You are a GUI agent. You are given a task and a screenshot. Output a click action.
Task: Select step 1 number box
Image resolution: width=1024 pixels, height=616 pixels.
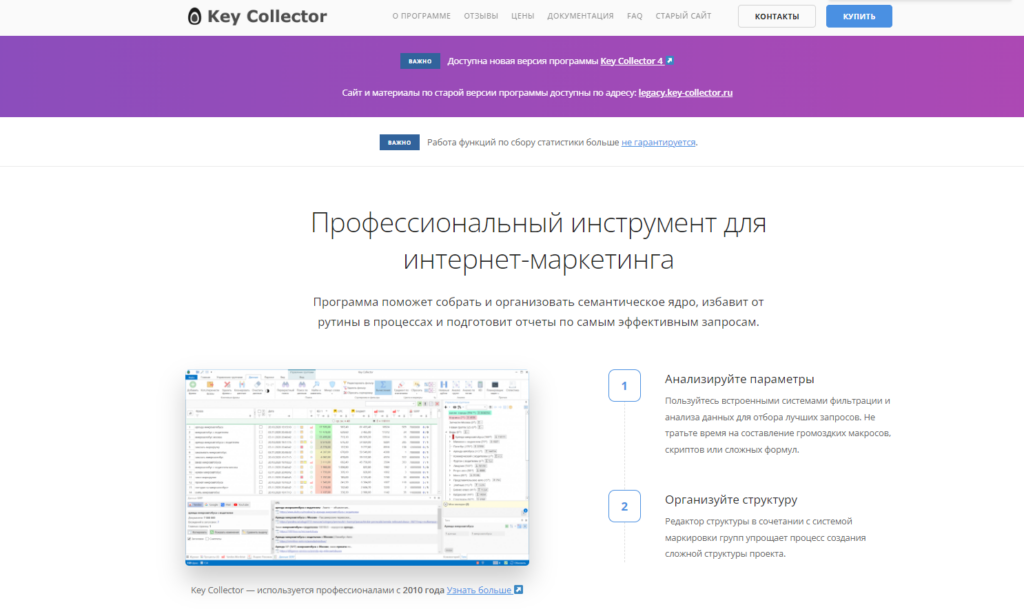[x=624, y=385]
